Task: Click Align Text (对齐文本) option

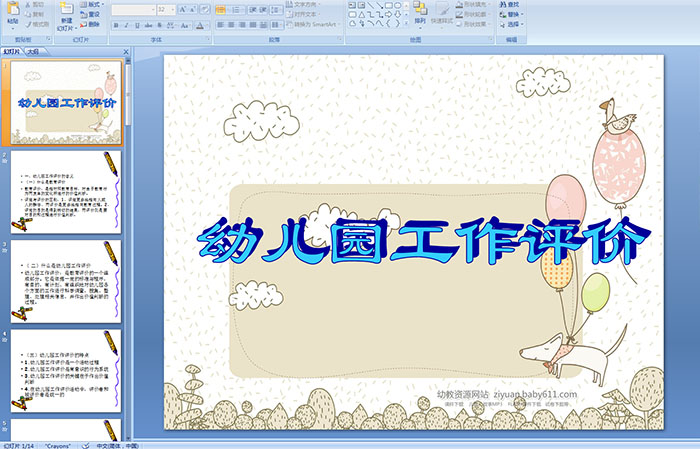Action: [305, 14]
